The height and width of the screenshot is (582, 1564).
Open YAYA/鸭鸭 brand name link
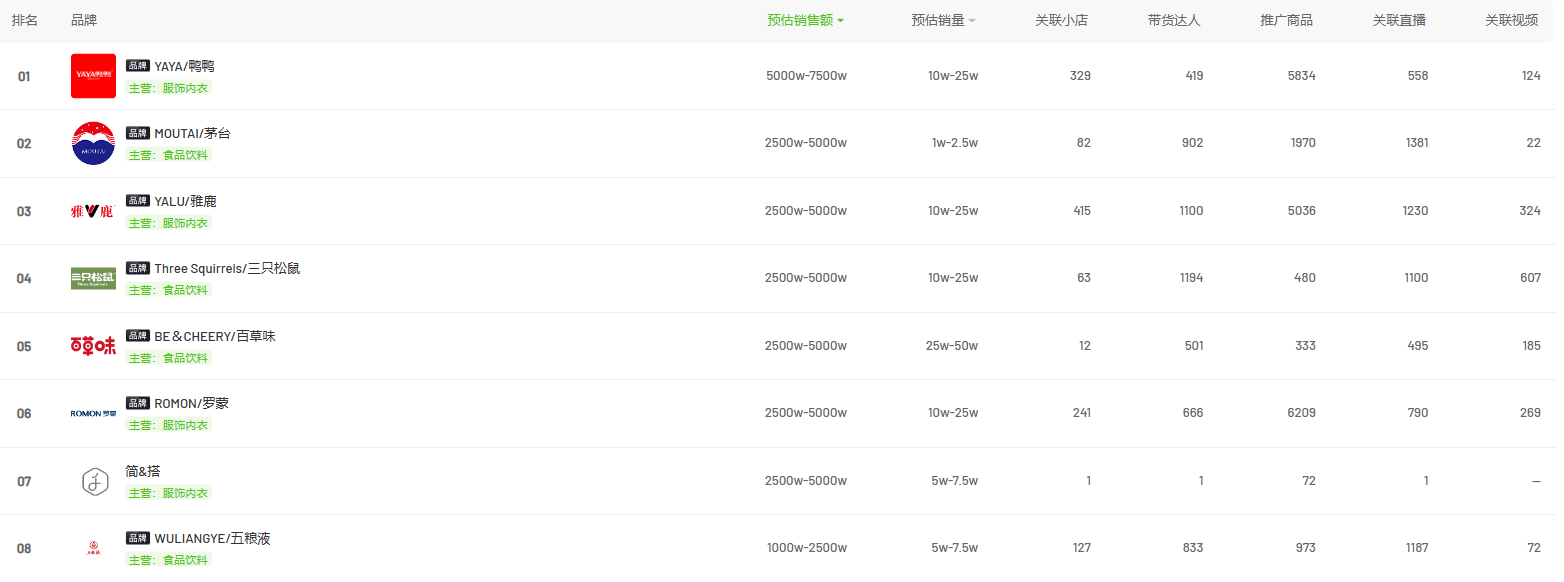[185, 66]
